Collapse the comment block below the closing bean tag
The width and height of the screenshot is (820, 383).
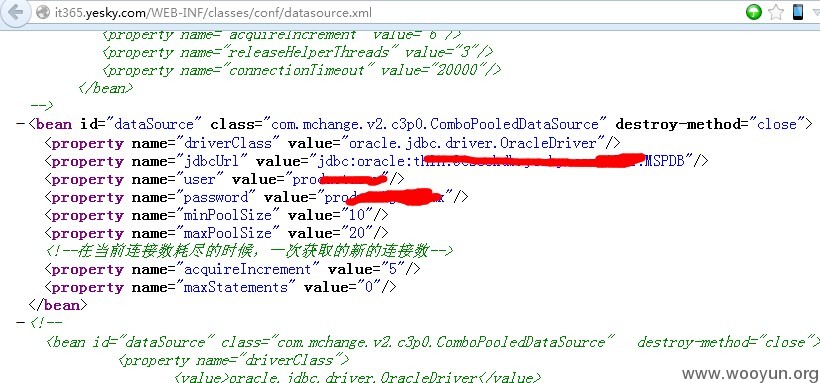pyautogui.click(x=20, y=323)
